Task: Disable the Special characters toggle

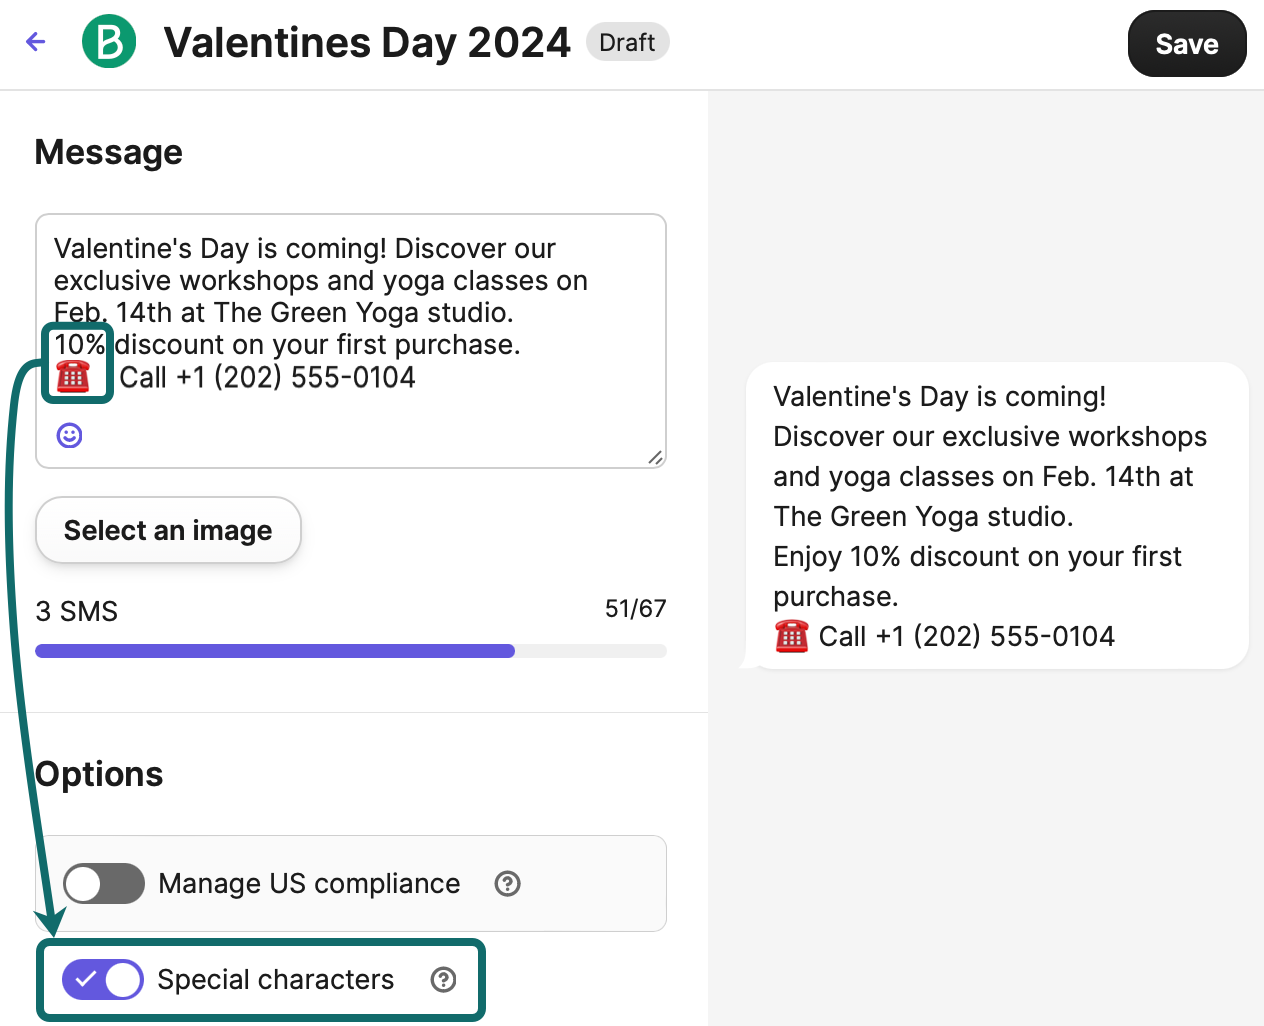Action: (x=103, y=980)
